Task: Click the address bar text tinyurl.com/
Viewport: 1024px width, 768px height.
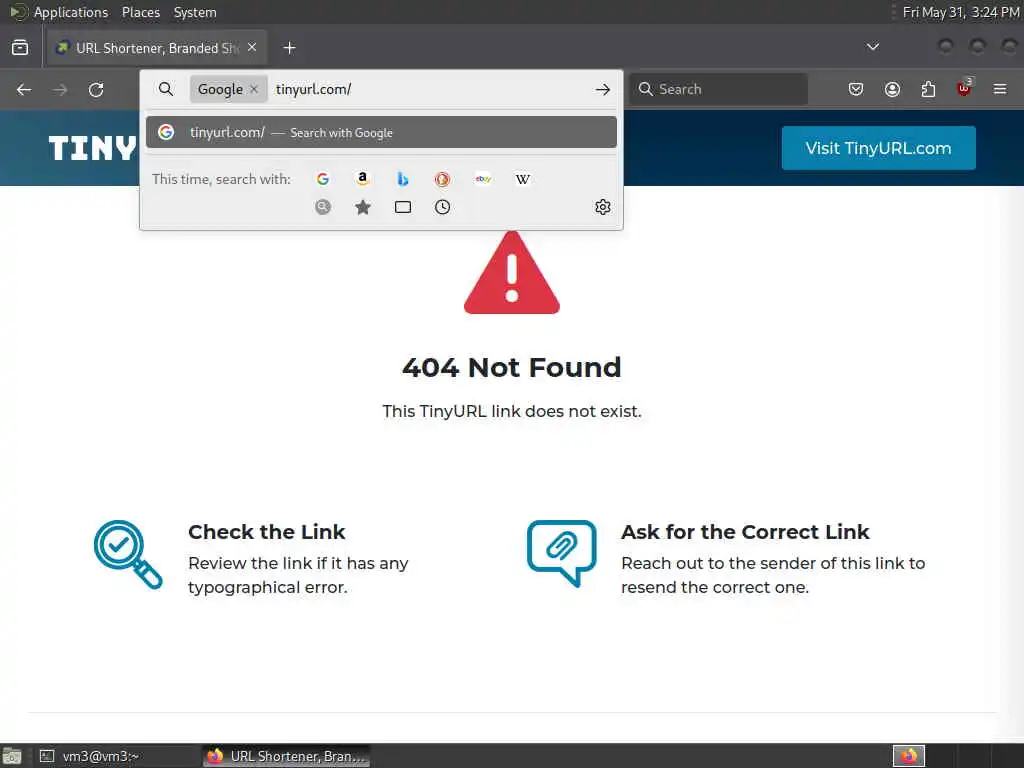Action: pyautogui.click(x=313, y=89)
